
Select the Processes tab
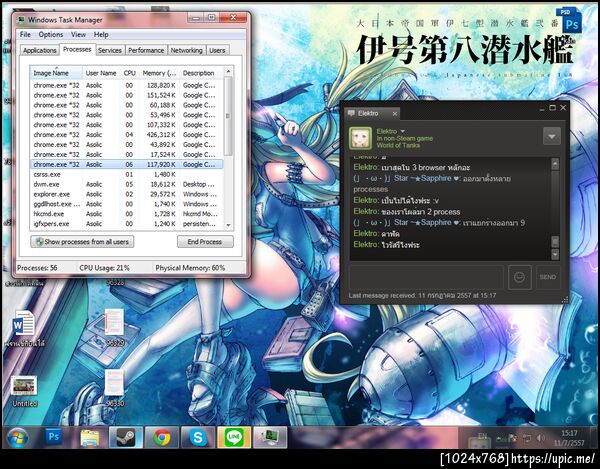click(77, 49)
